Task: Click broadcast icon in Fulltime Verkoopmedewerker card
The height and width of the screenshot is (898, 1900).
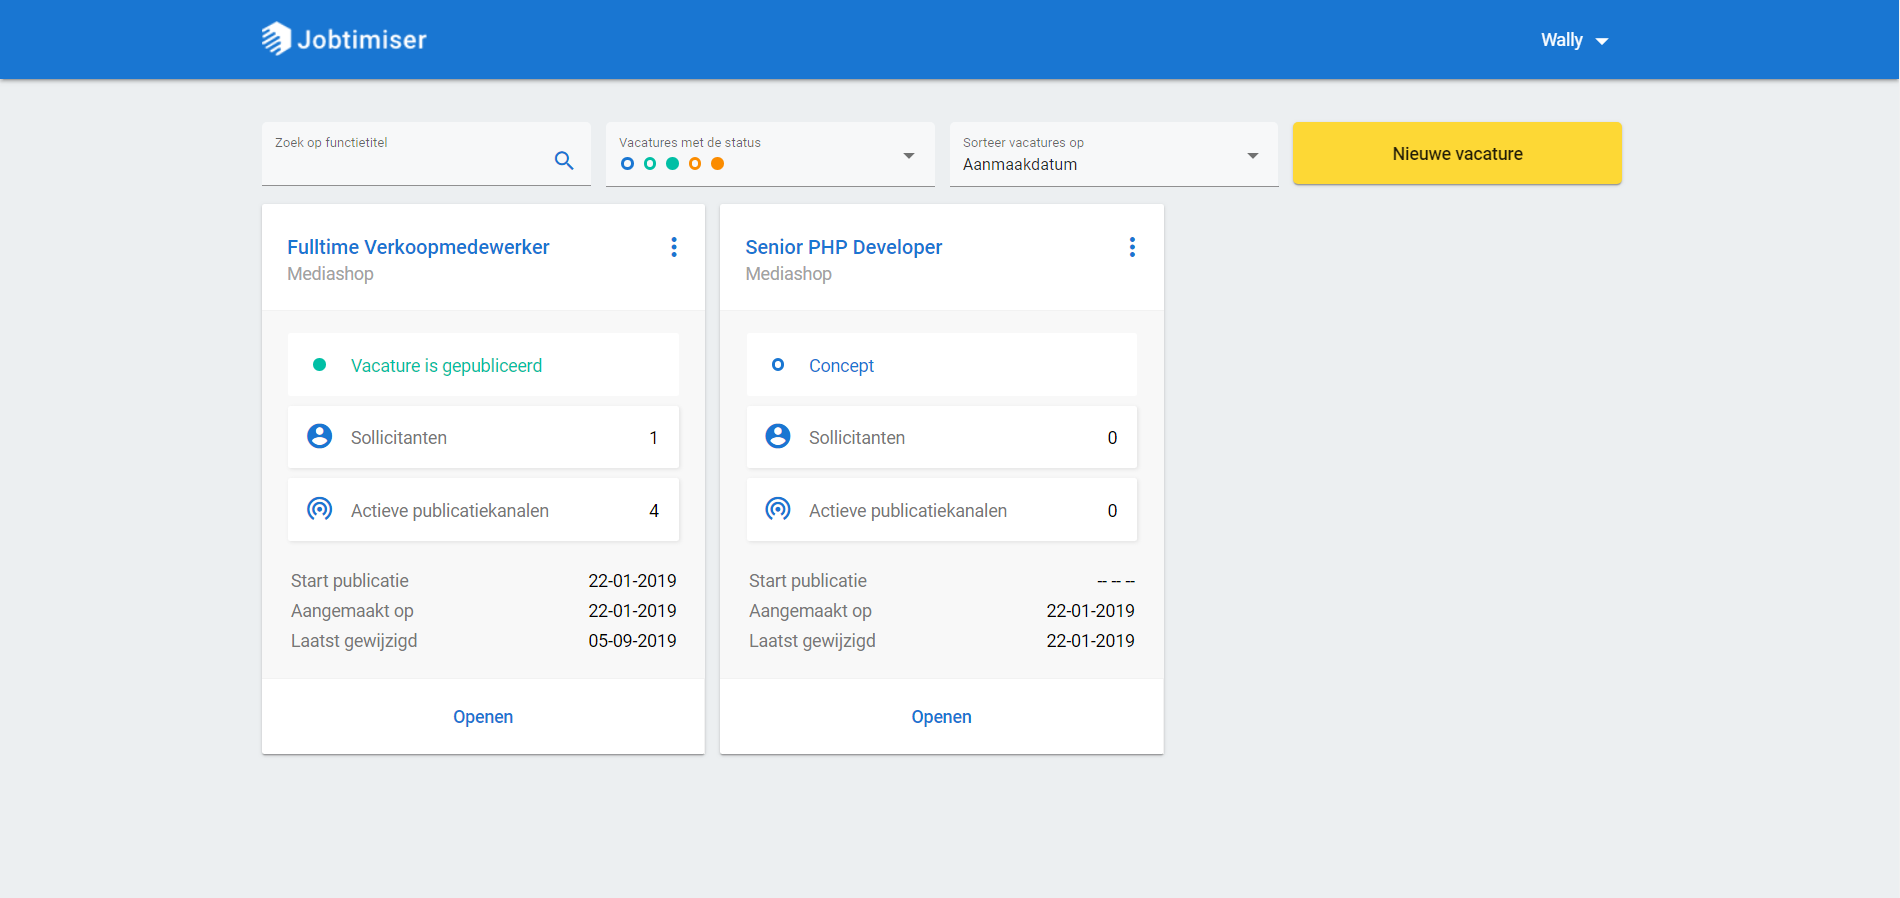Action: 320,509
